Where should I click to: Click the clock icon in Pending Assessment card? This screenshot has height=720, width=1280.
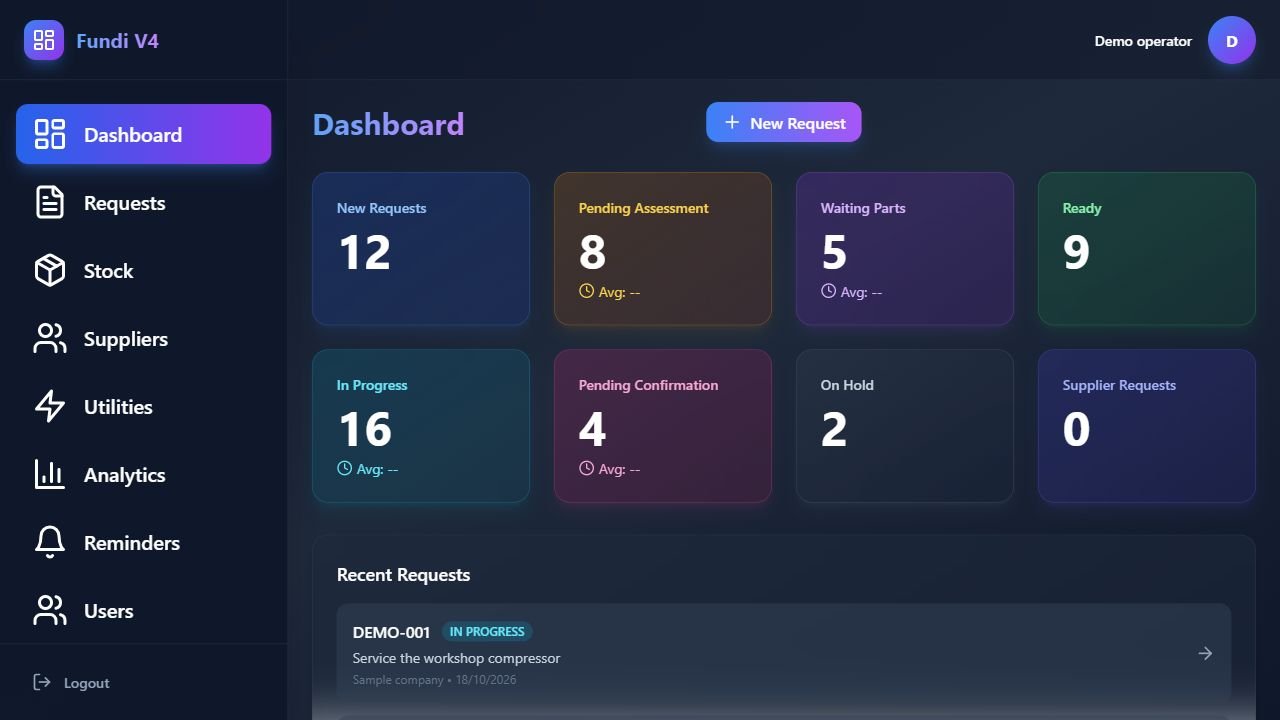coord(586,291)
